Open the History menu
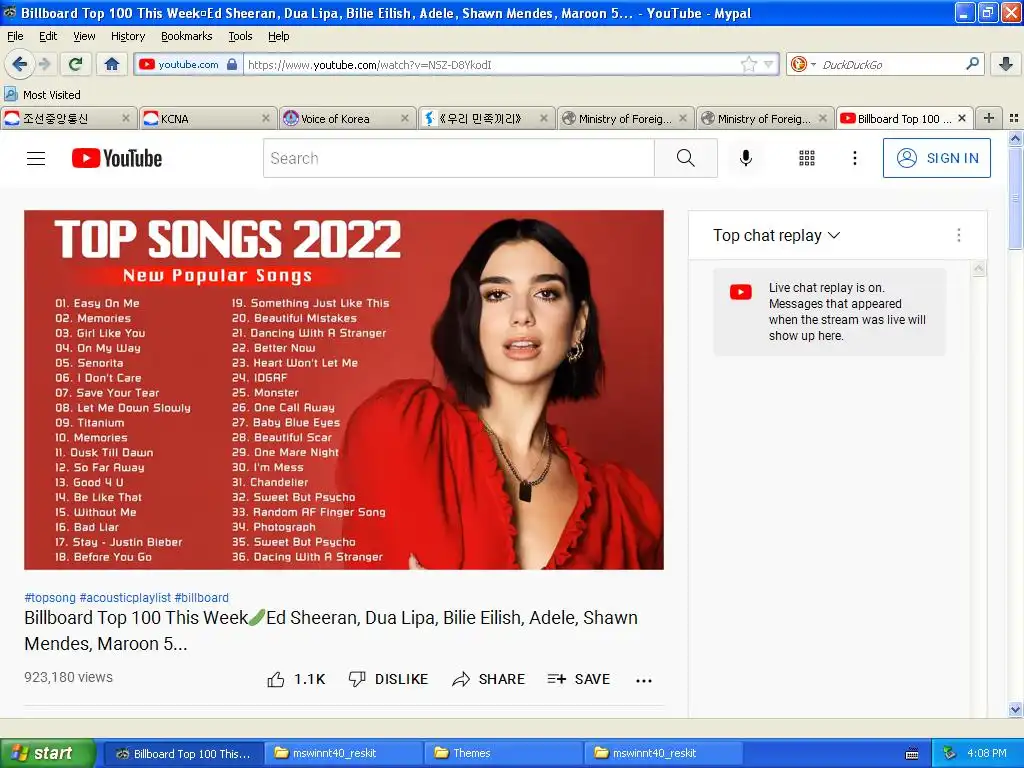 tap(127, 36)
